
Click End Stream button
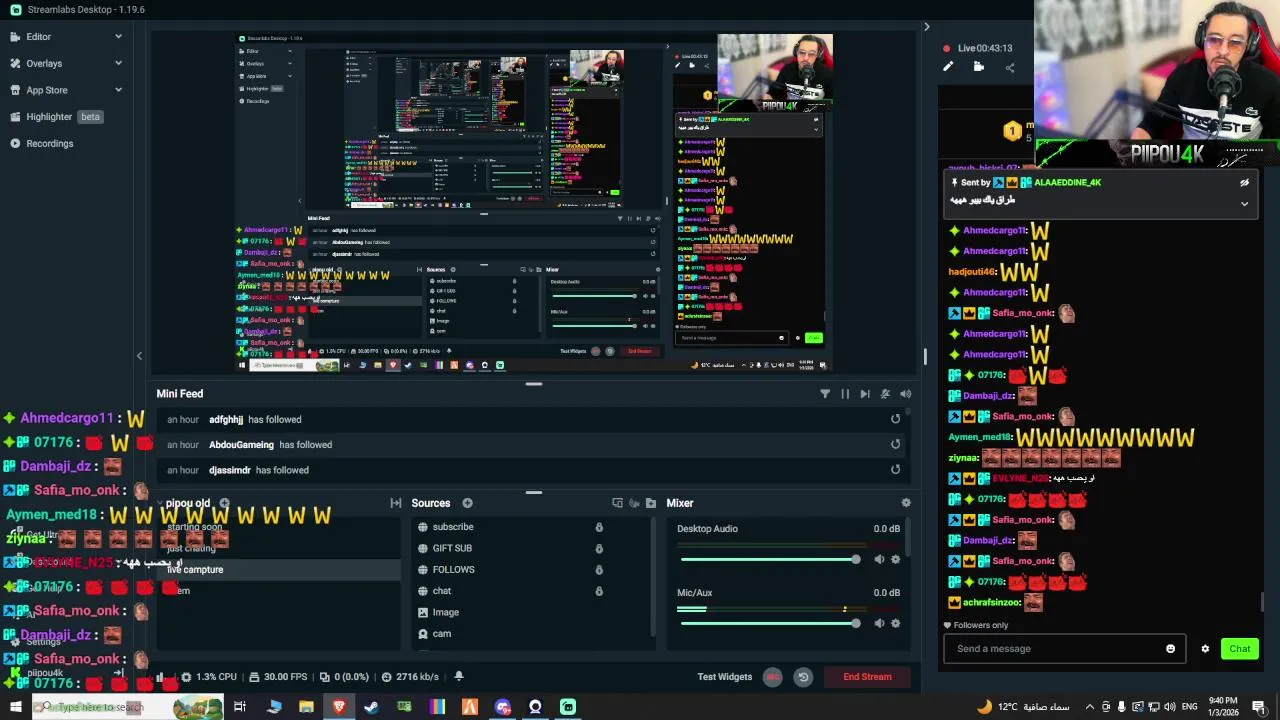tap(867, 677)
